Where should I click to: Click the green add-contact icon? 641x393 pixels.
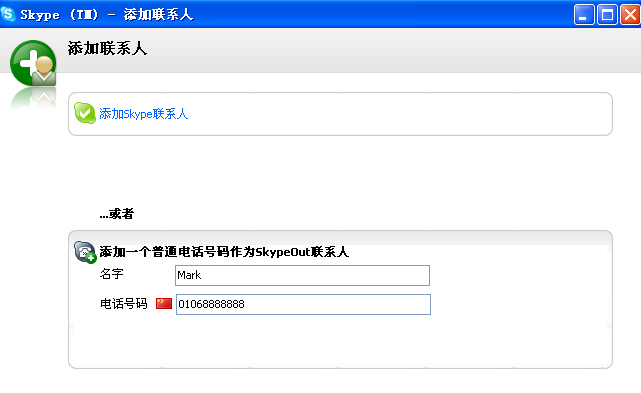[33, 63]
